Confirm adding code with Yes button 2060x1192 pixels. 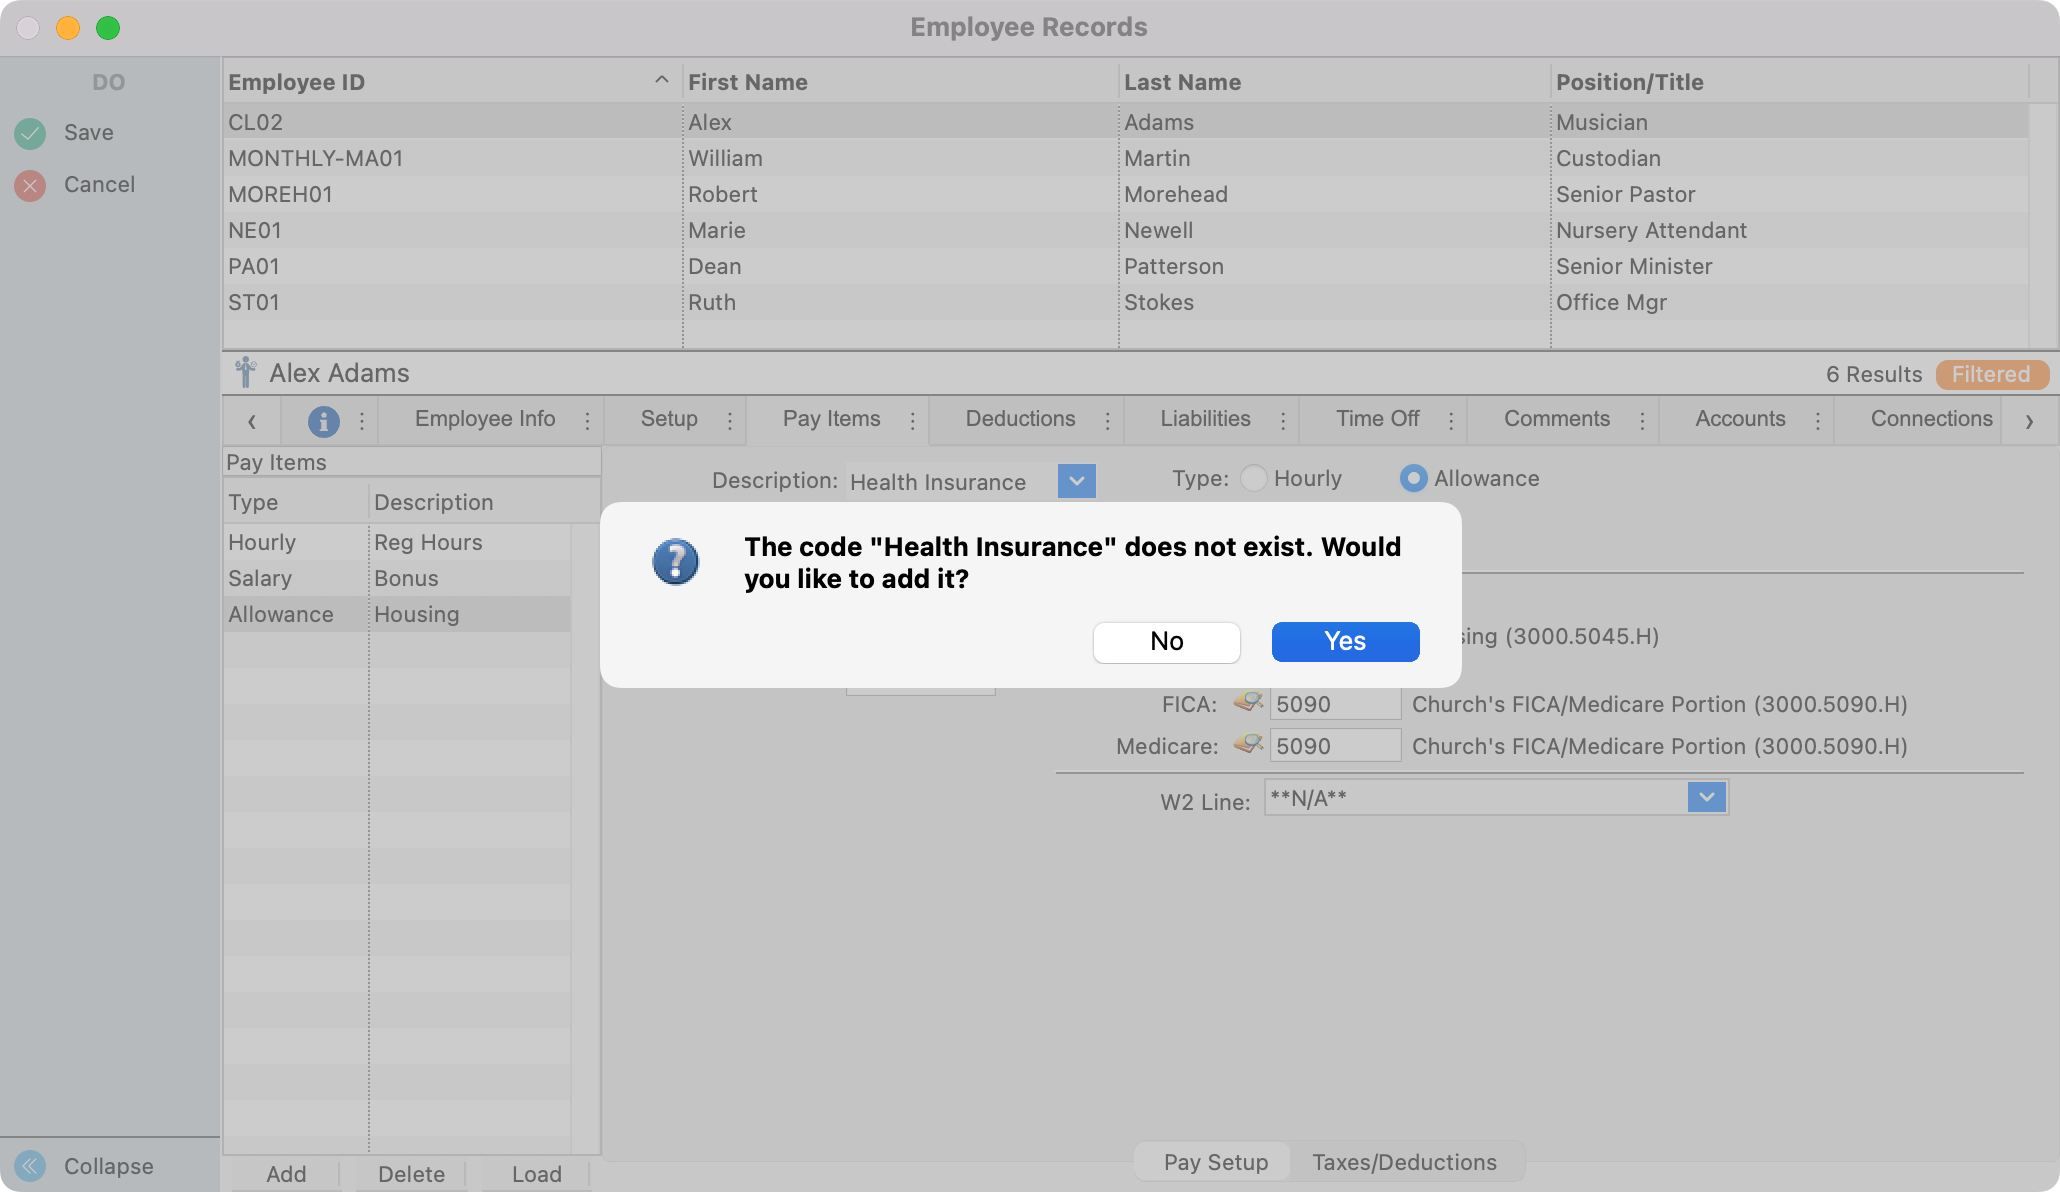[1345, 641]
